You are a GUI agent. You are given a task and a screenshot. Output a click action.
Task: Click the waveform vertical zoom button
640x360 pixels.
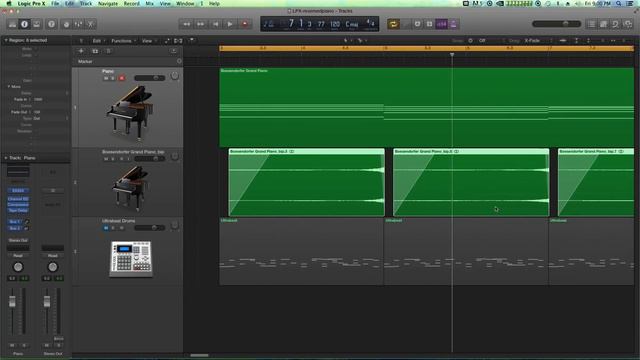[563, 40]
